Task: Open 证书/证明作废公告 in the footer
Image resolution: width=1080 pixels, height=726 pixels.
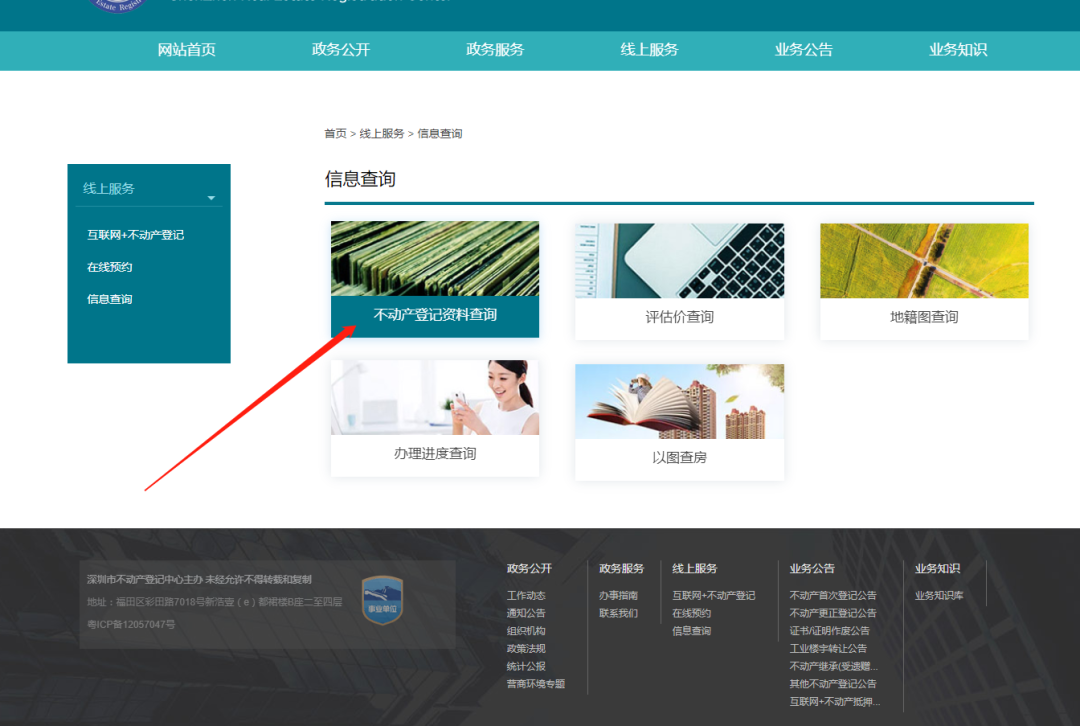Action: pos(829,631)
